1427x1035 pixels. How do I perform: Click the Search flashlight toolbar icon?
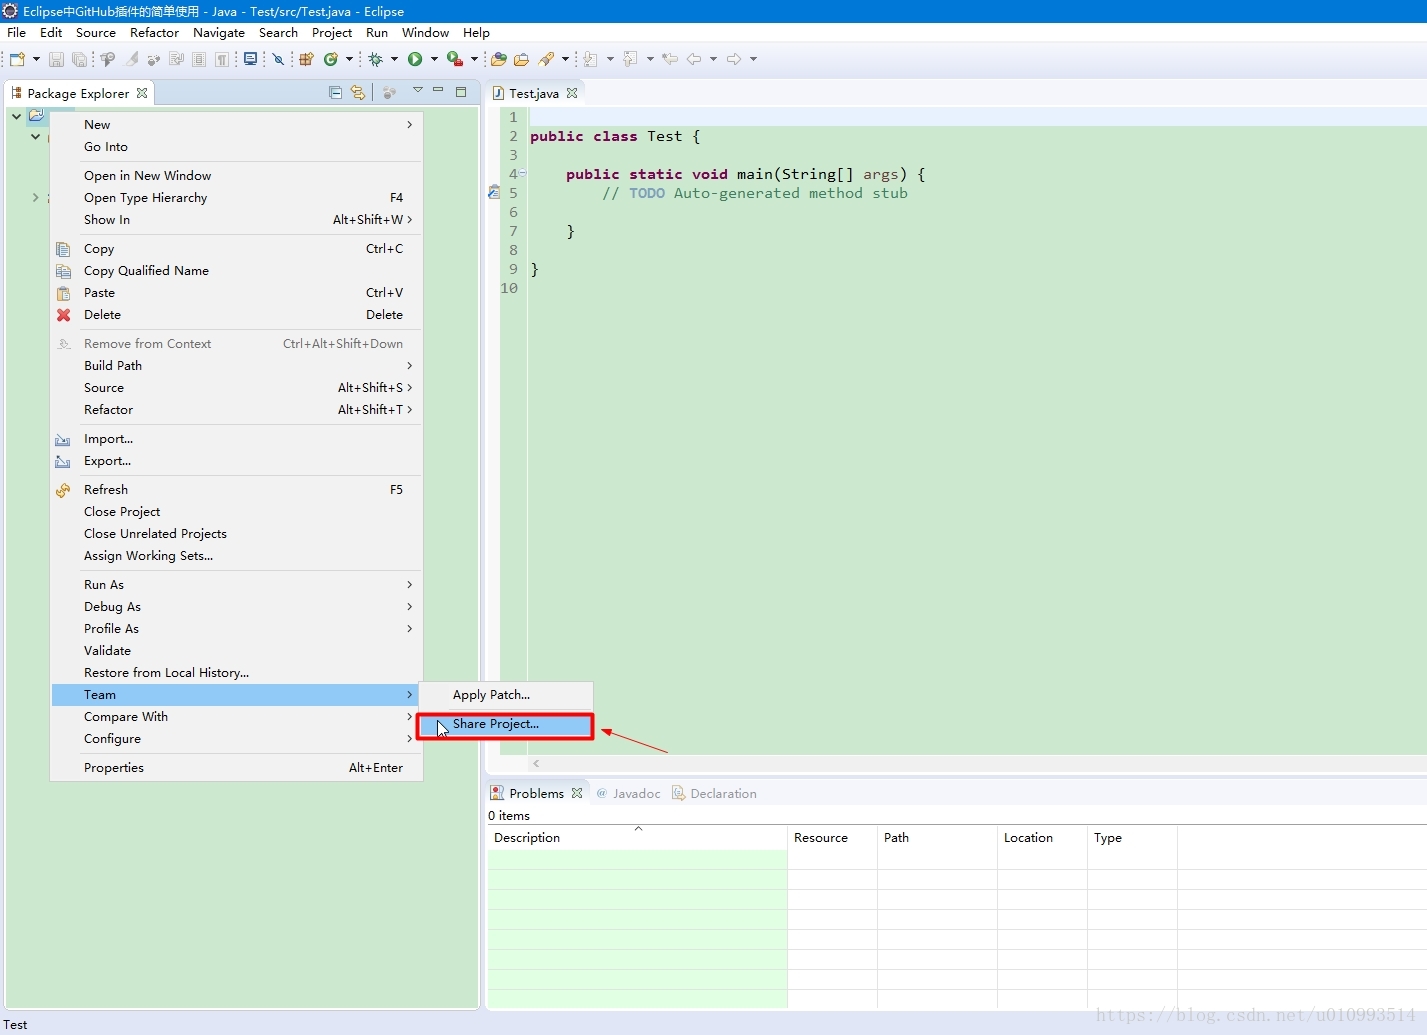pyautogui.click(x=546, y=59)
